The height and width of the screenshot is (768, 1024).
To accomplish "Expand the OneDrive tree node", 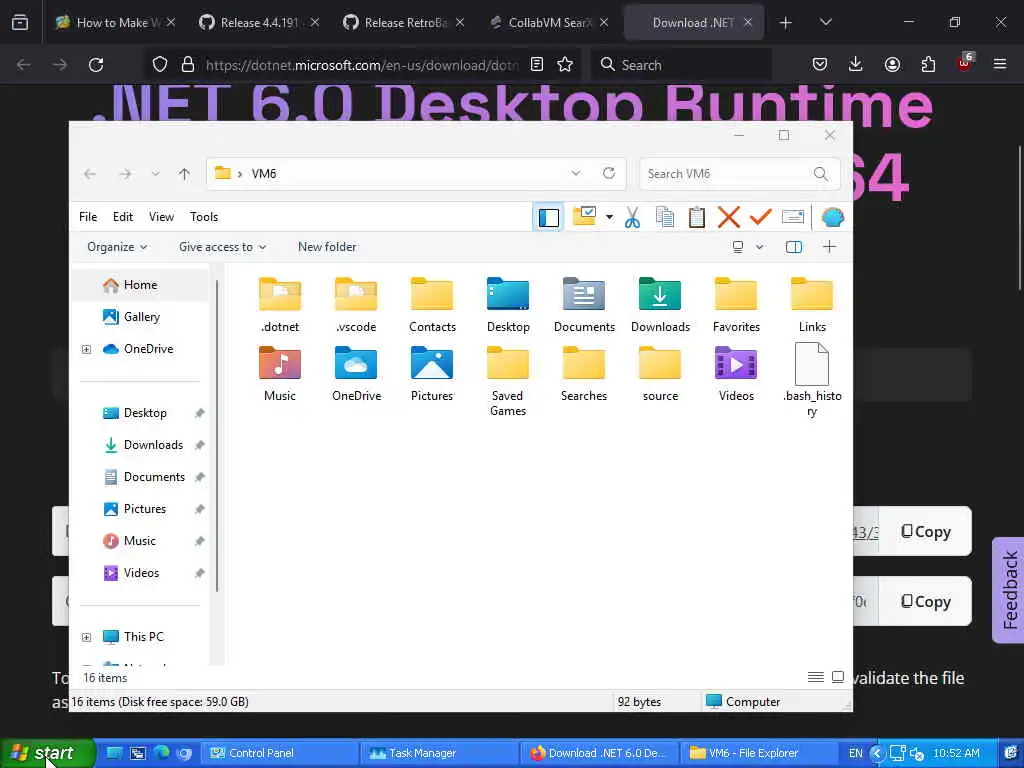I will click(86, 349).
